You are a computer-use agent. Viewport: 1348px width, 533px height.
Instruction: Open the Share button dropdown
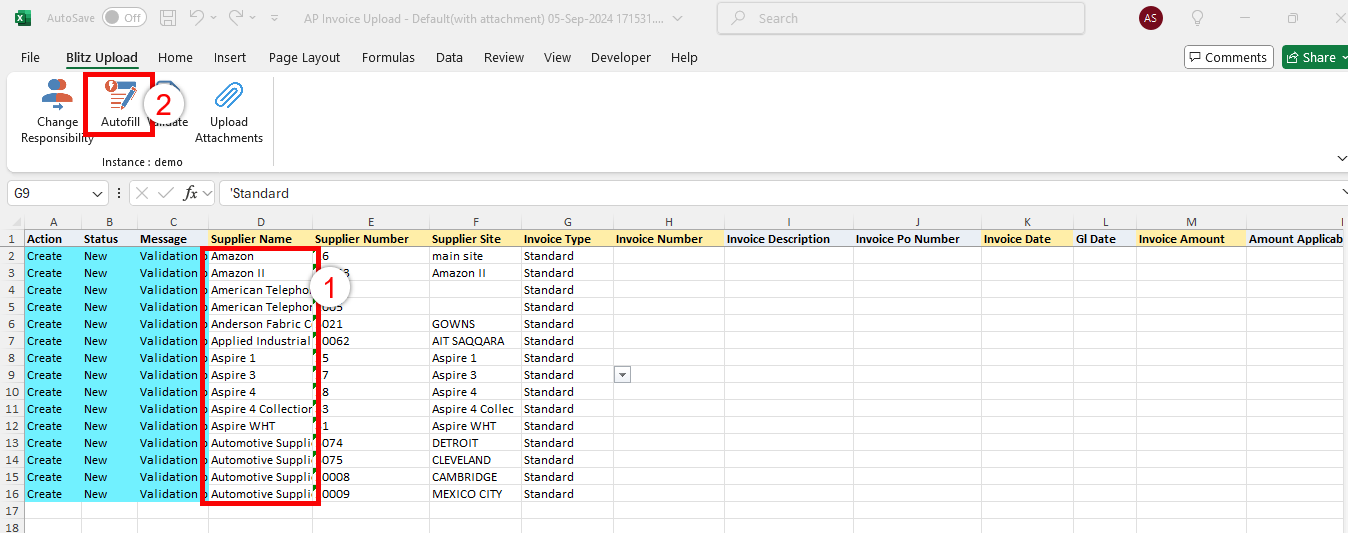1343,57
